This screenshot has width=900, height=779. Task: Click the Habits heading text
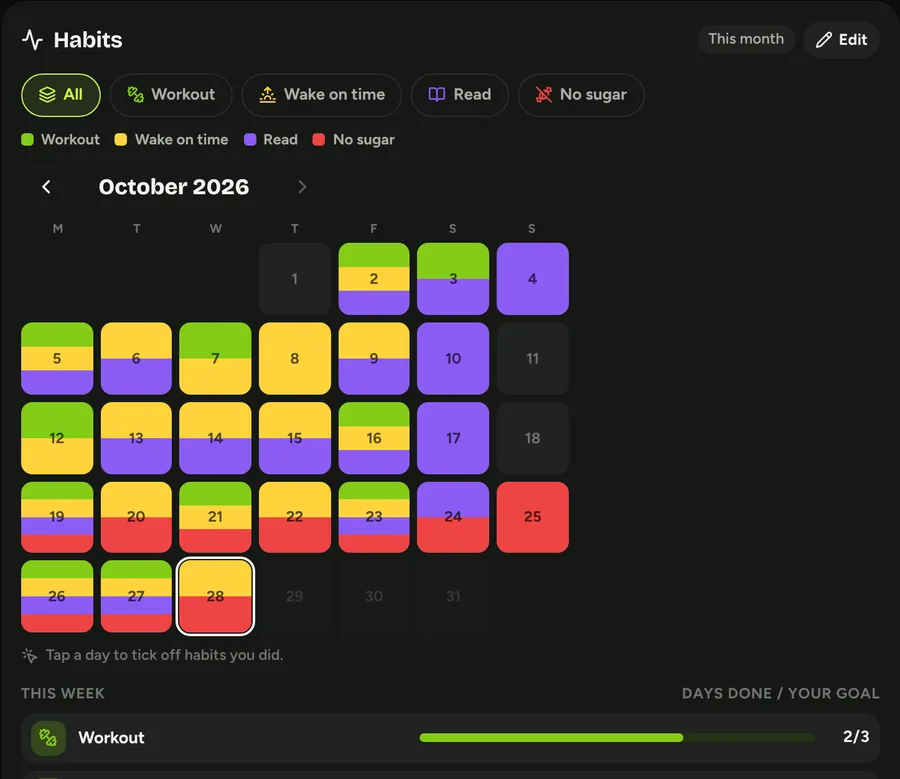88,40
